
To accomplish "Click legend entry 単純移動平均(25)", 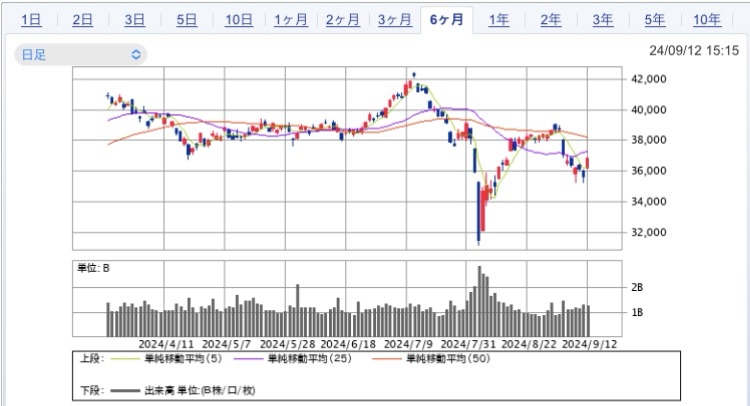I will [x=309, y=359].
